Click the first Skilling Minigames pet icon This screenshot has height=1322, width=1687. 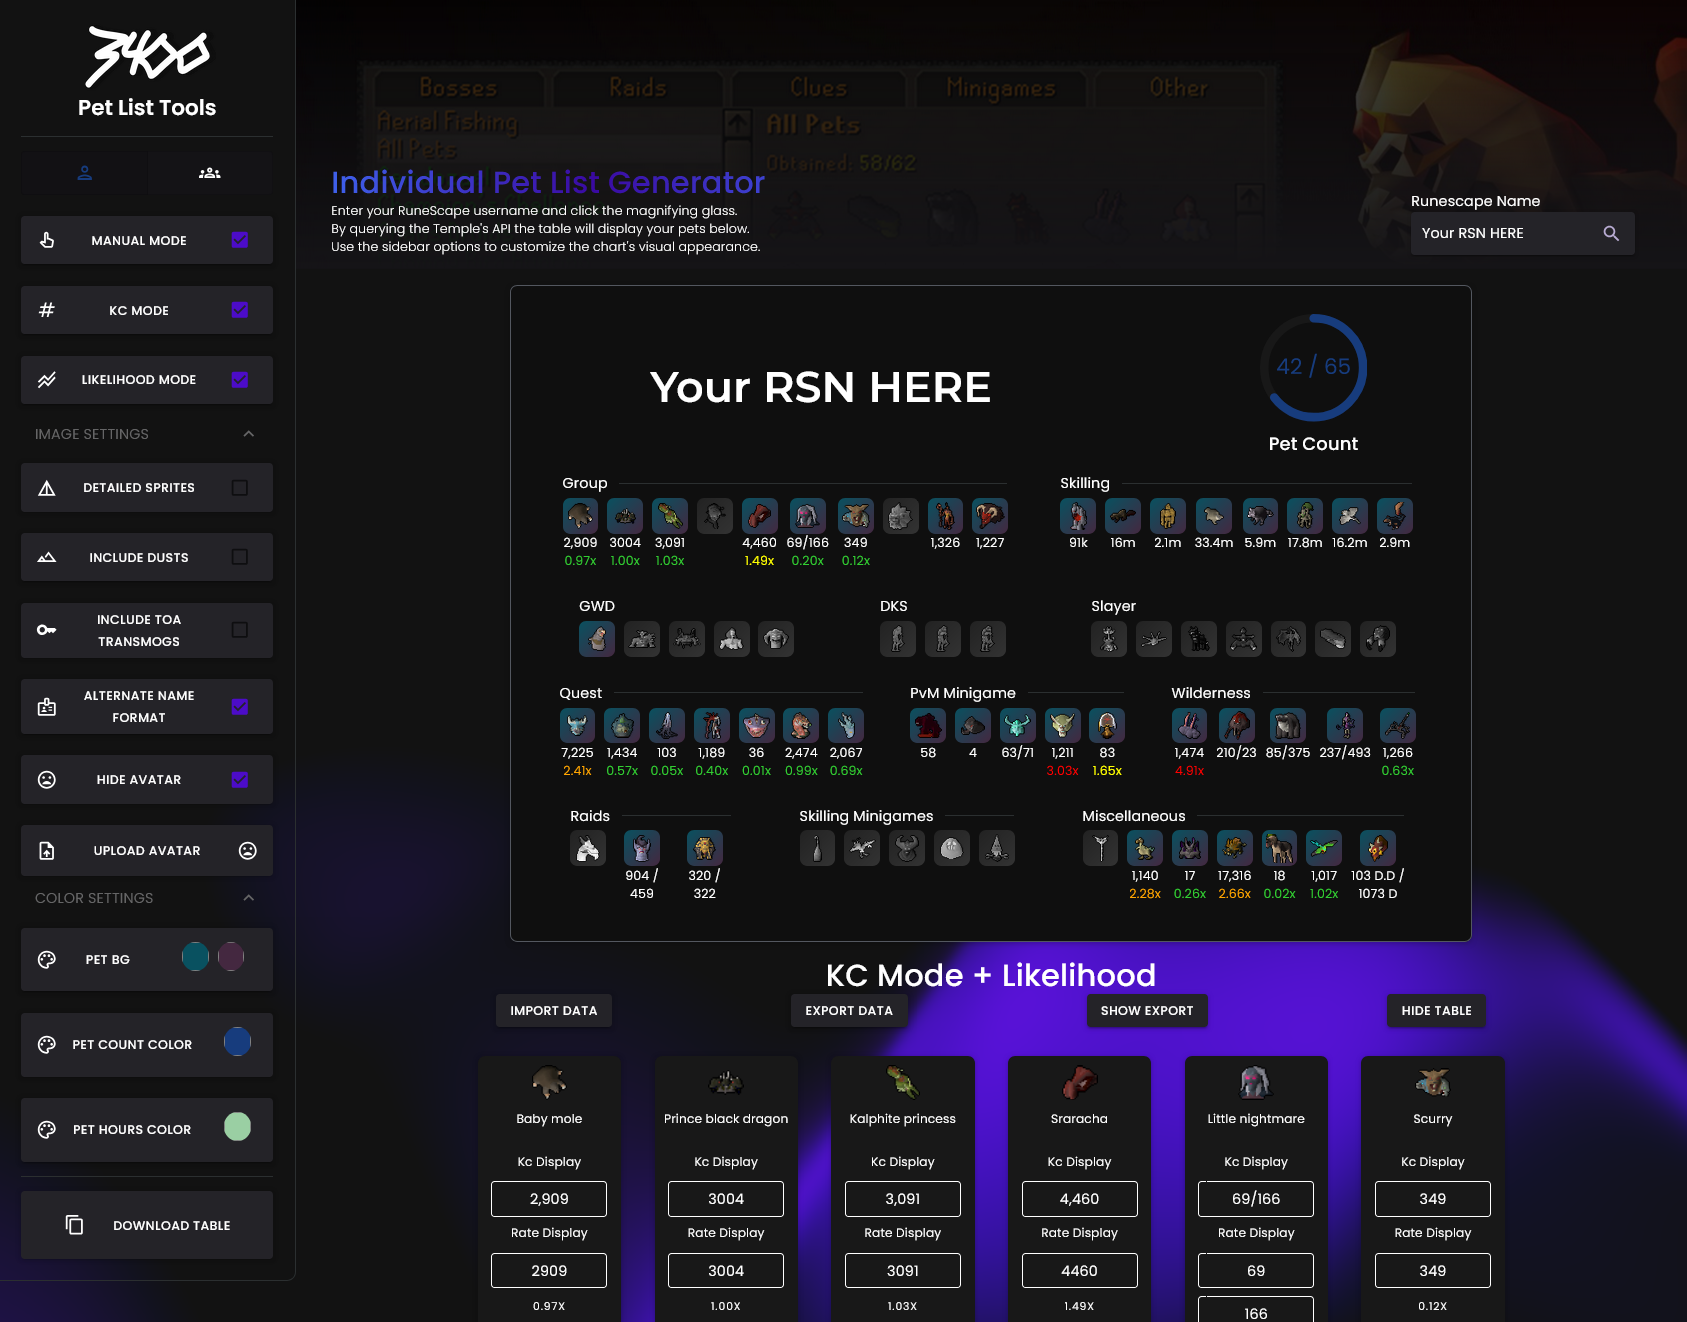click(817, 849)
